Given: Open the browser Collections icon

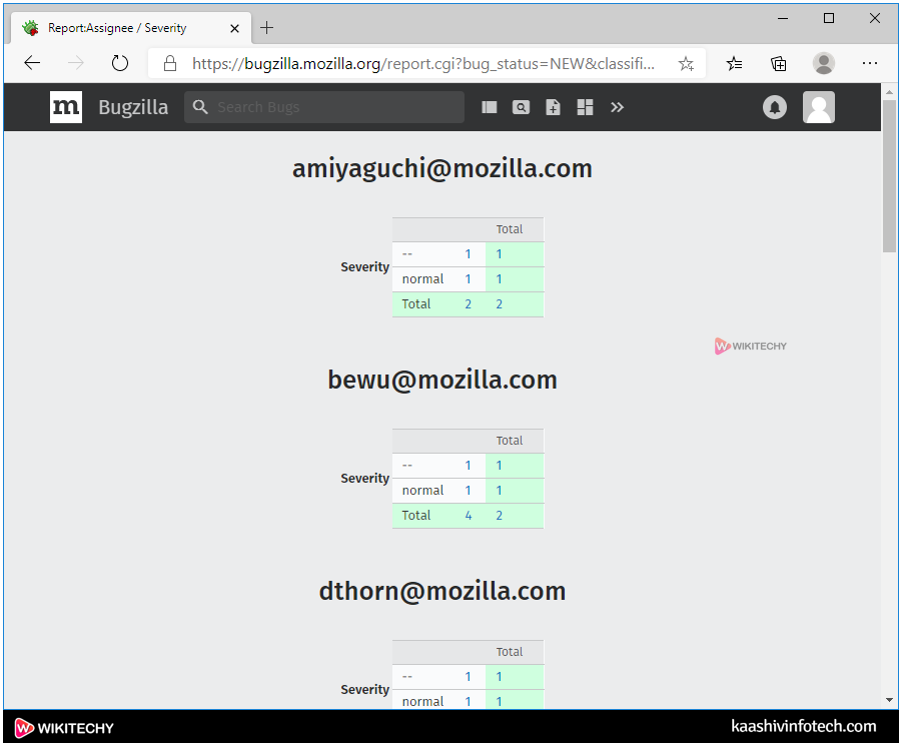Looking at the screenshot, I should point(779,64).
